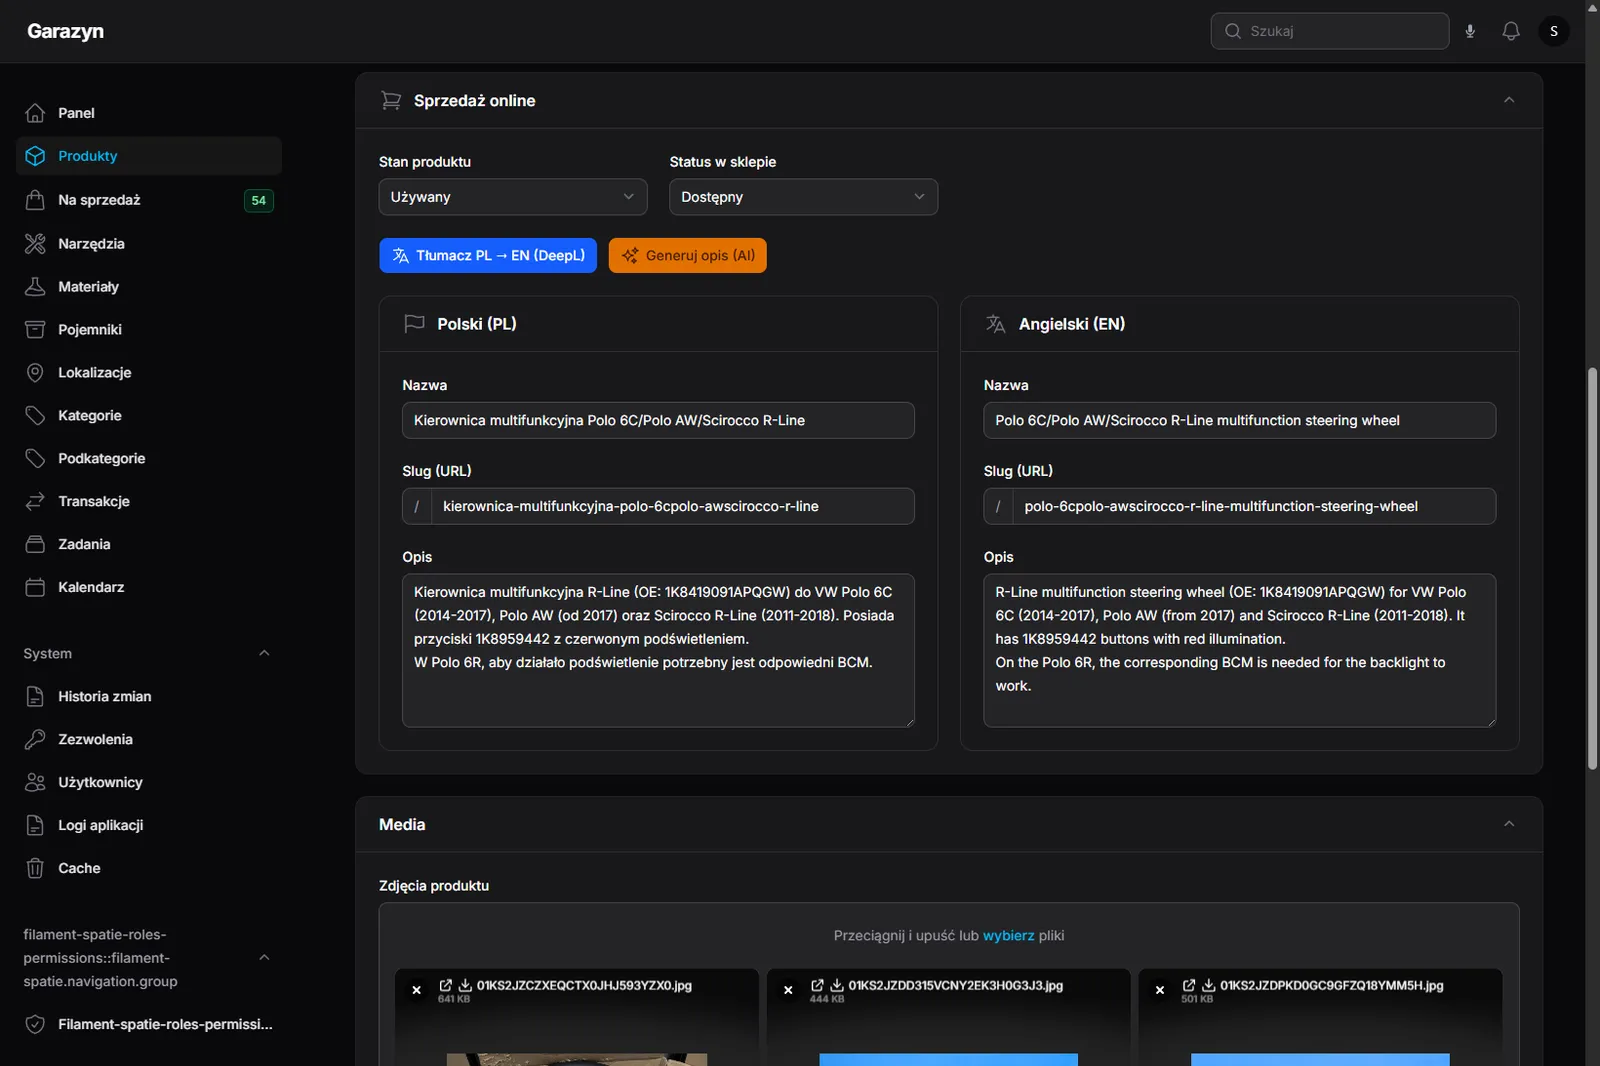Collapse the filament-spatie navigation group
This screenshot has height=1066, width=1600.
[264, 958]
